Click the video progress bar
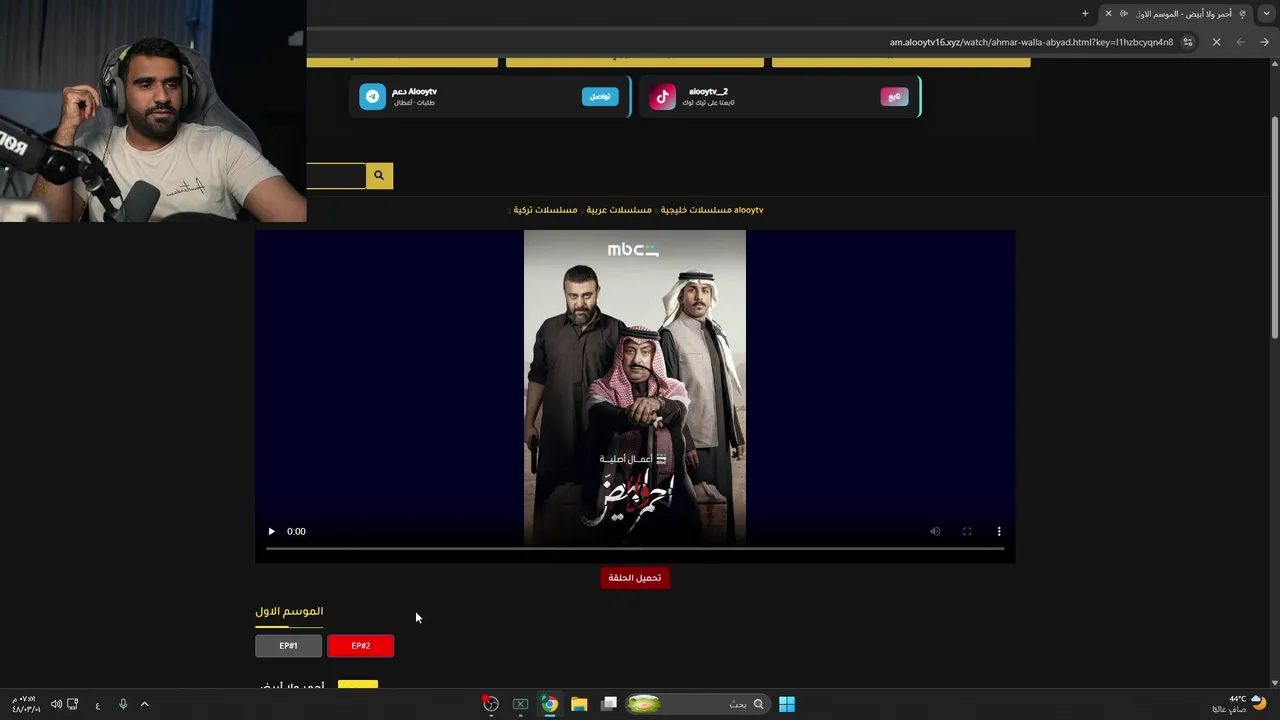Screen dimensions: 1280x720 [635, 548]
